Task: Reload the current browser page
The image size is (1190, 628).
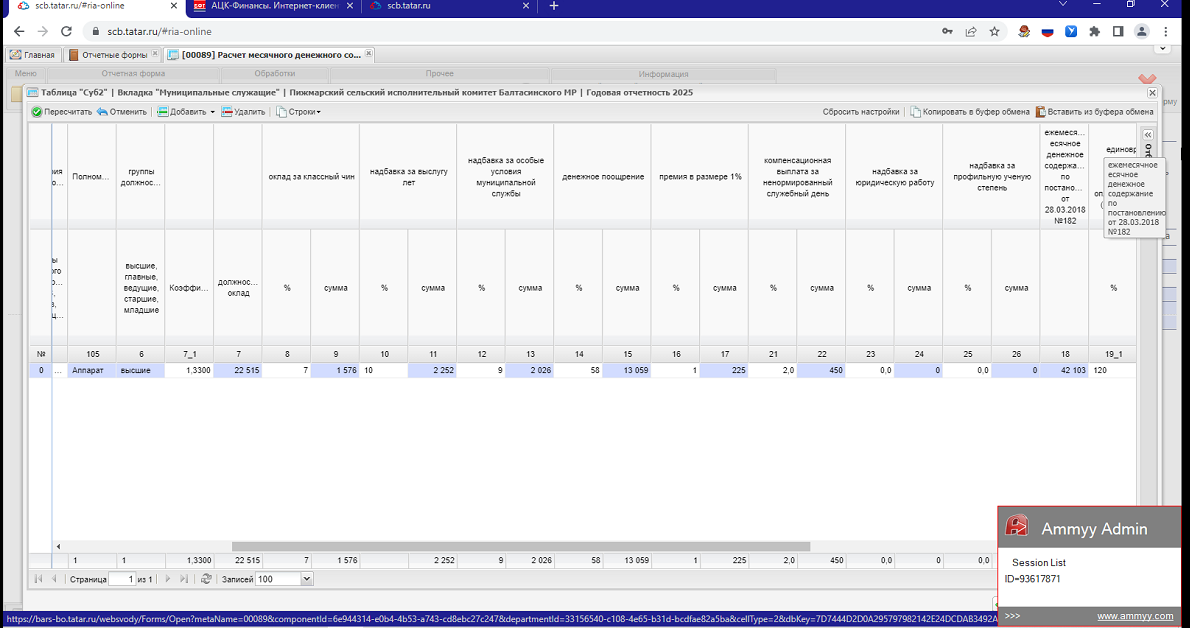Action: click(x=66, y=32)
